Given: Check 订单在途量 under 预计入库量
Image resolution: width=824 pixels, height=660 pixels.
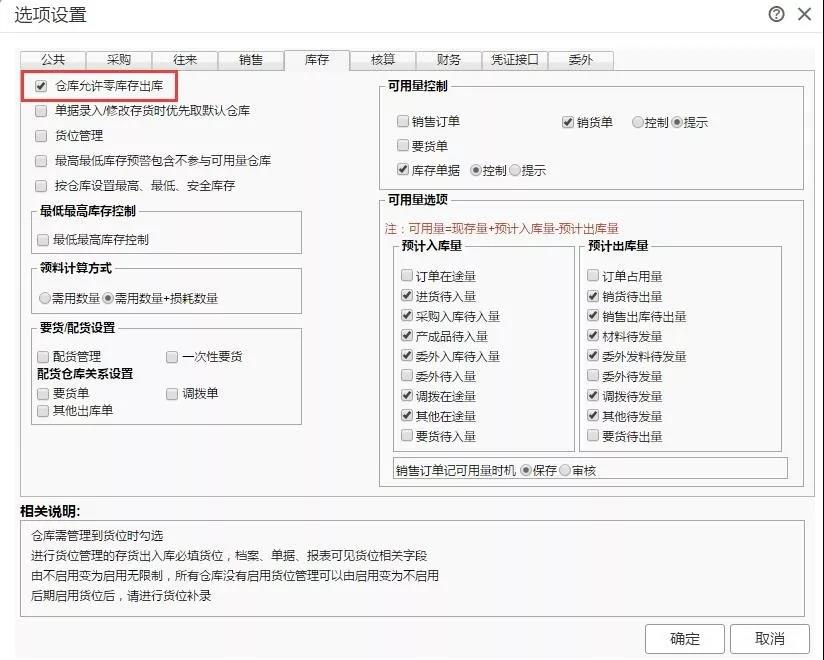Looking at the screenshot, I should point(407,275).
